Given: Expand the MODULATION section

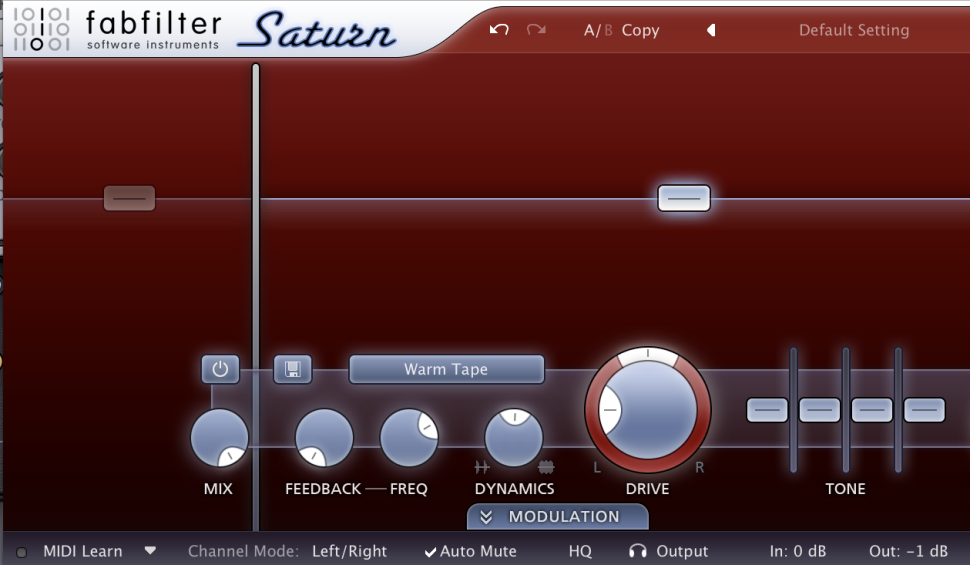Looking at the screenshot, I should coord(557,517).
